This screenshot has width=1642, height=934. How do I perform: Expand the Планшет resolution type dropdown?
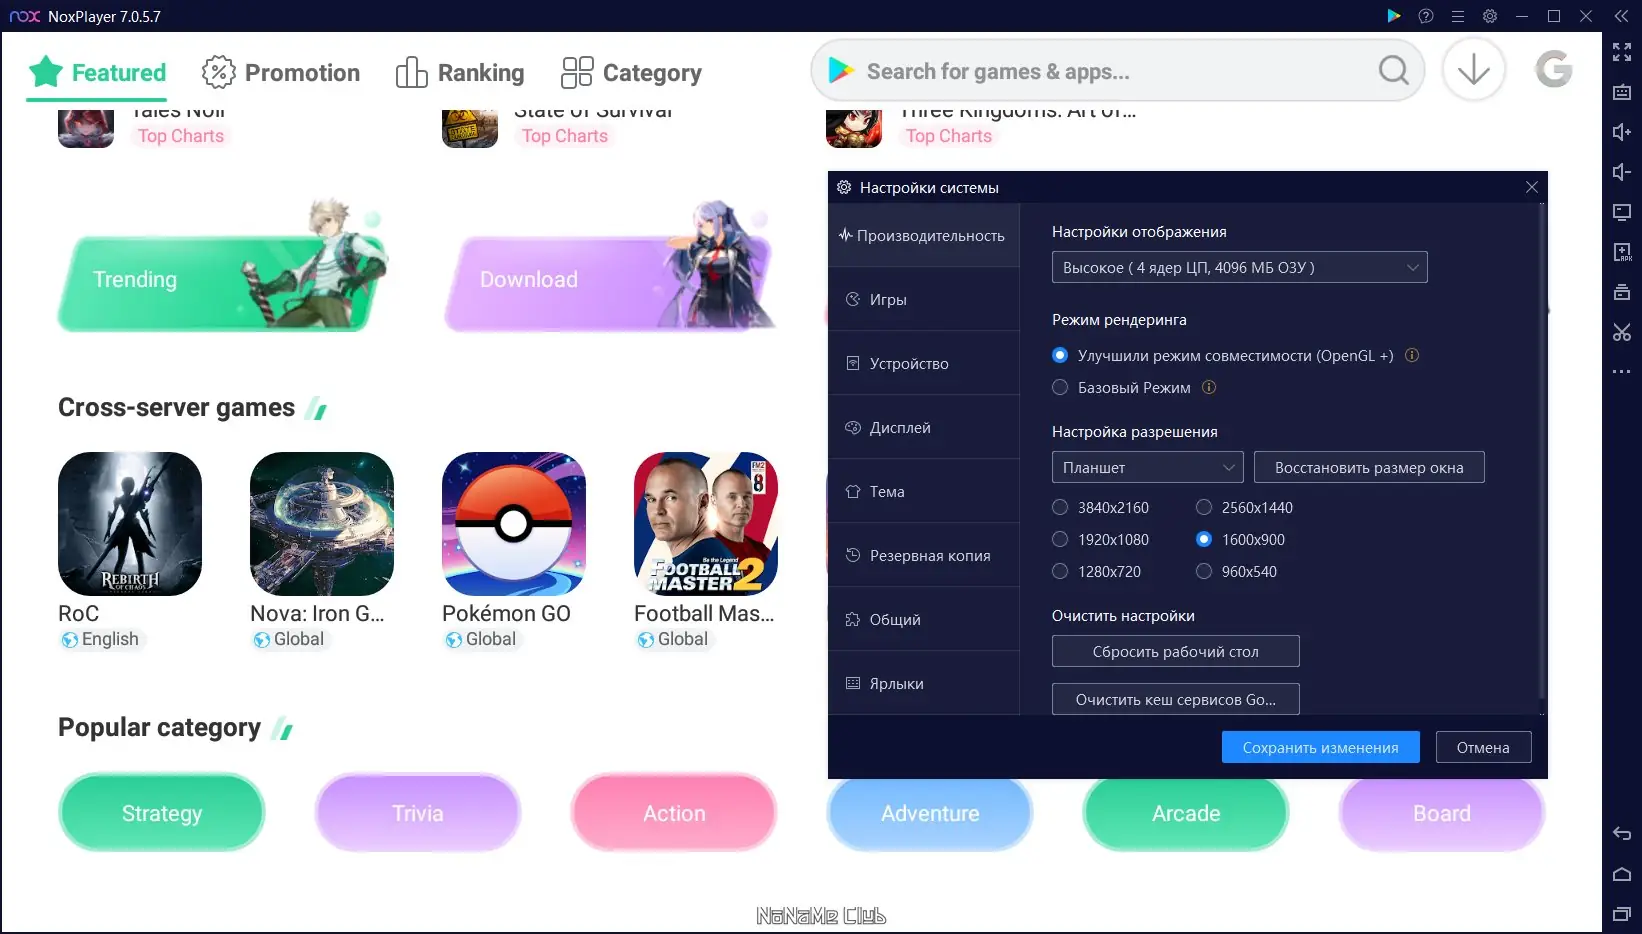[1148, 467]
